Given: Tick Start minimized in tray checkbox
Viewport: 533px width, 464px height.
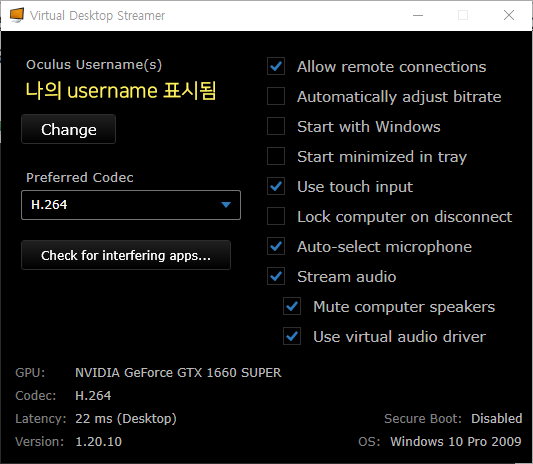Looking at the screenshot, I should coord(276,156).
